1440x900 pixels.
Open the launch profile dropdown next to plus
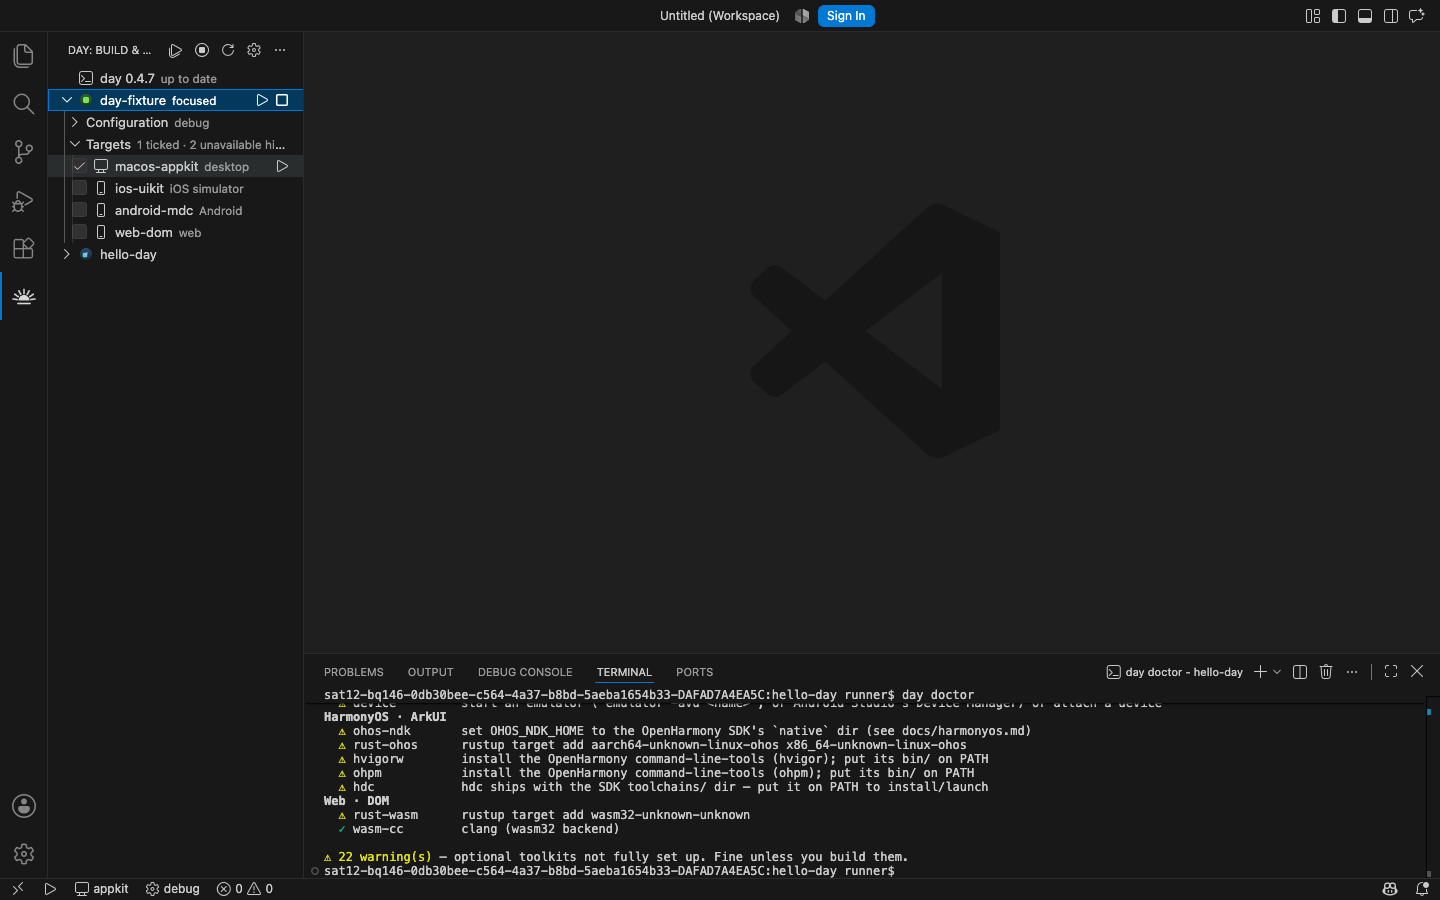(1277, 672)
